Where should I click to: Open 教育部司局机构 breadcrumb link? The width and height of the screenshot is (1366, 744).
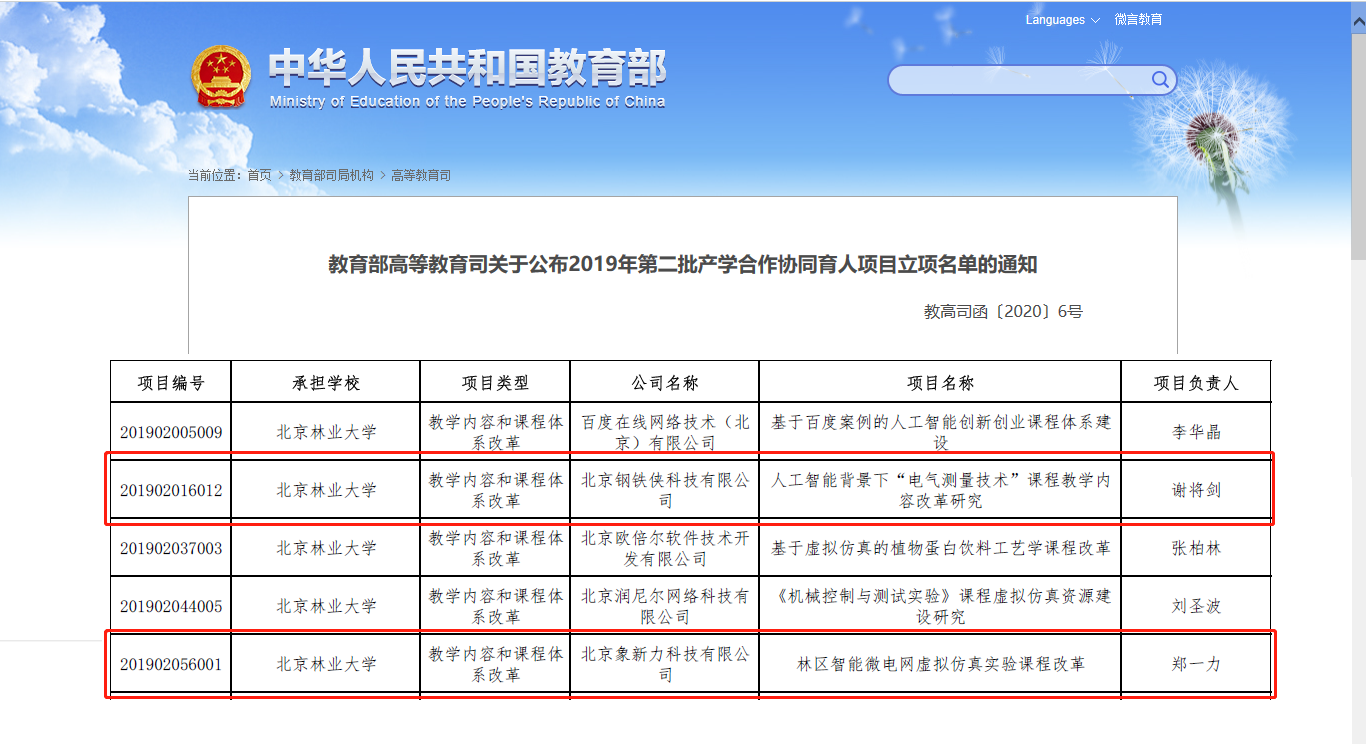pos(331,175)
